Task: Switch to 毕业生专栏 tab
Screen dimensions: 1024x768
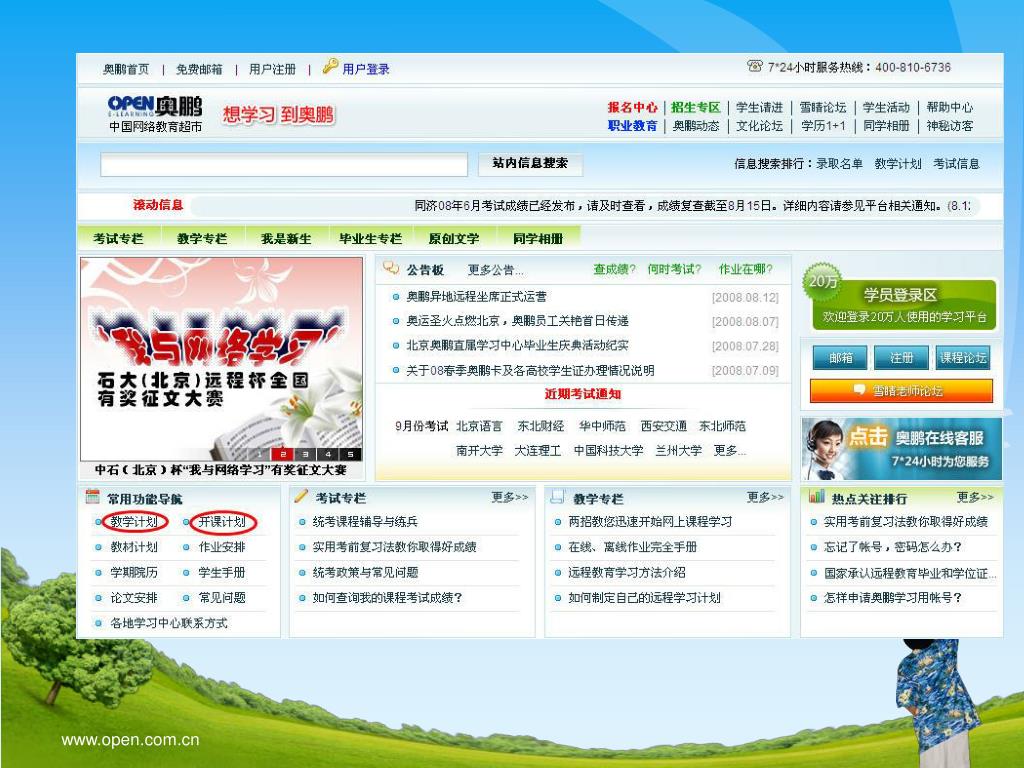Action: pos(370,238)
